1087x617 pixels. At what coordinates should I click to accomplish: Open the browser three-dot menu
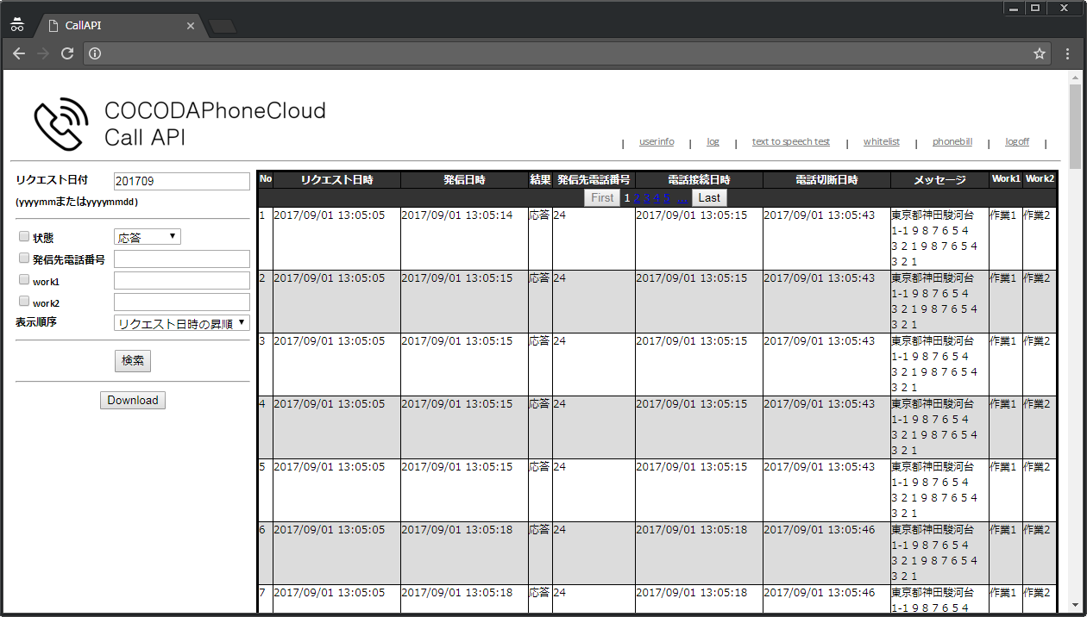coord(1068,53)
